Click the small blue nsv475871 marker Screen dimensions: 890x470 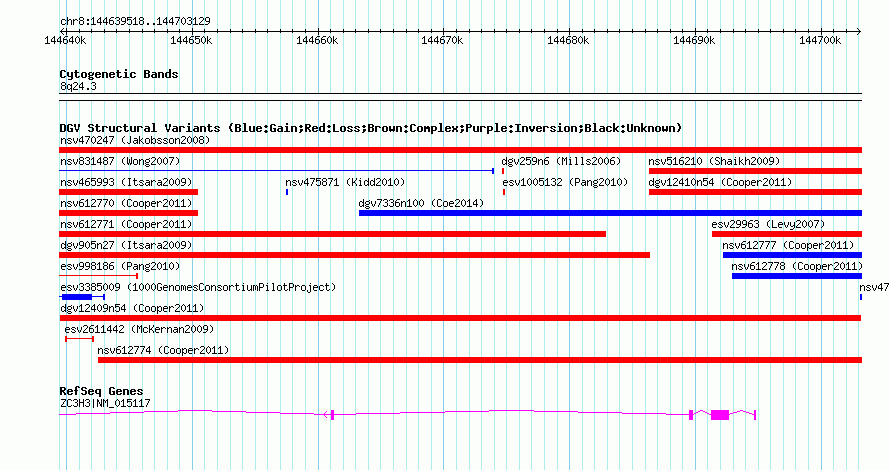(x=287, y=192)
